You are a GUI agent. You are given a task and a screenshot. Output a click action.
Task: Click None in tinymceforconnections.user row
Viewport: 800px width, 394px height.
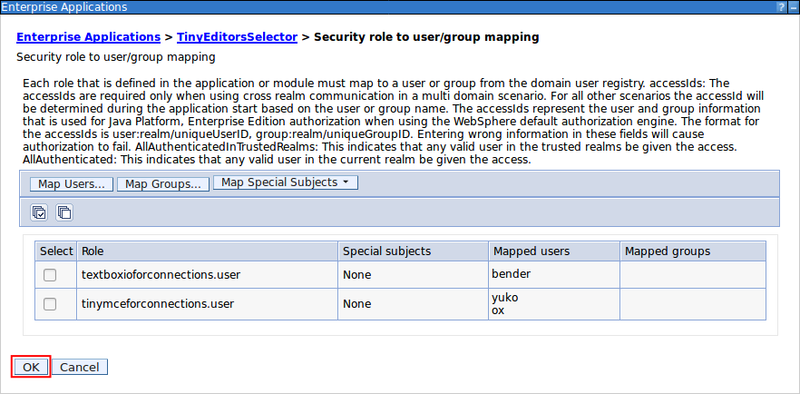click(x=357, y=304)
